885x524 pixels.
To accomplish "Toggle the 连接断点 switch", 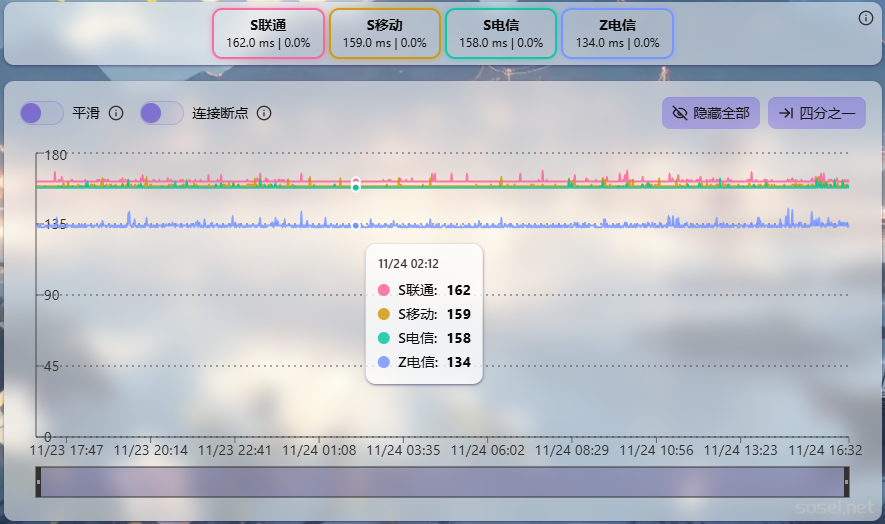I will click(161, 113).
